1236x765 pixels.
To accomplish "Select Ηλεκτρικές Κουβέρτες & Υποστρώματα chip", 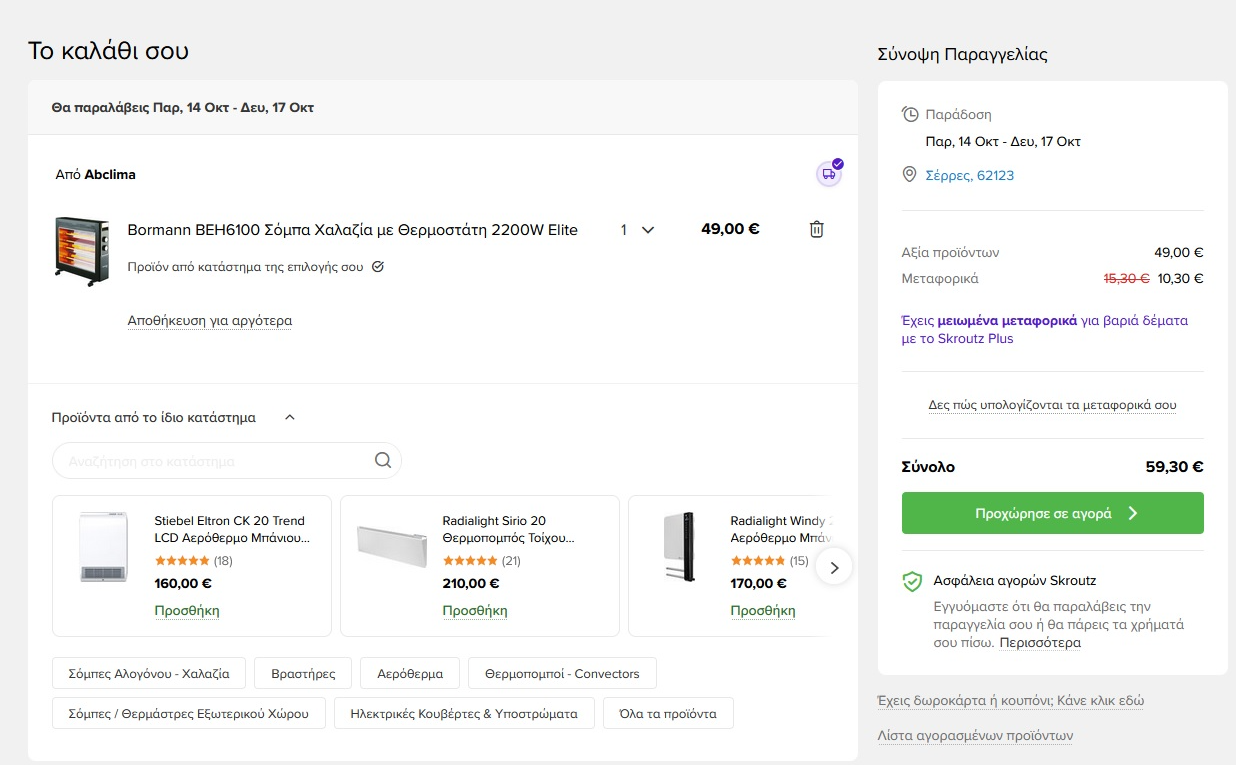I will click(464, 713).
